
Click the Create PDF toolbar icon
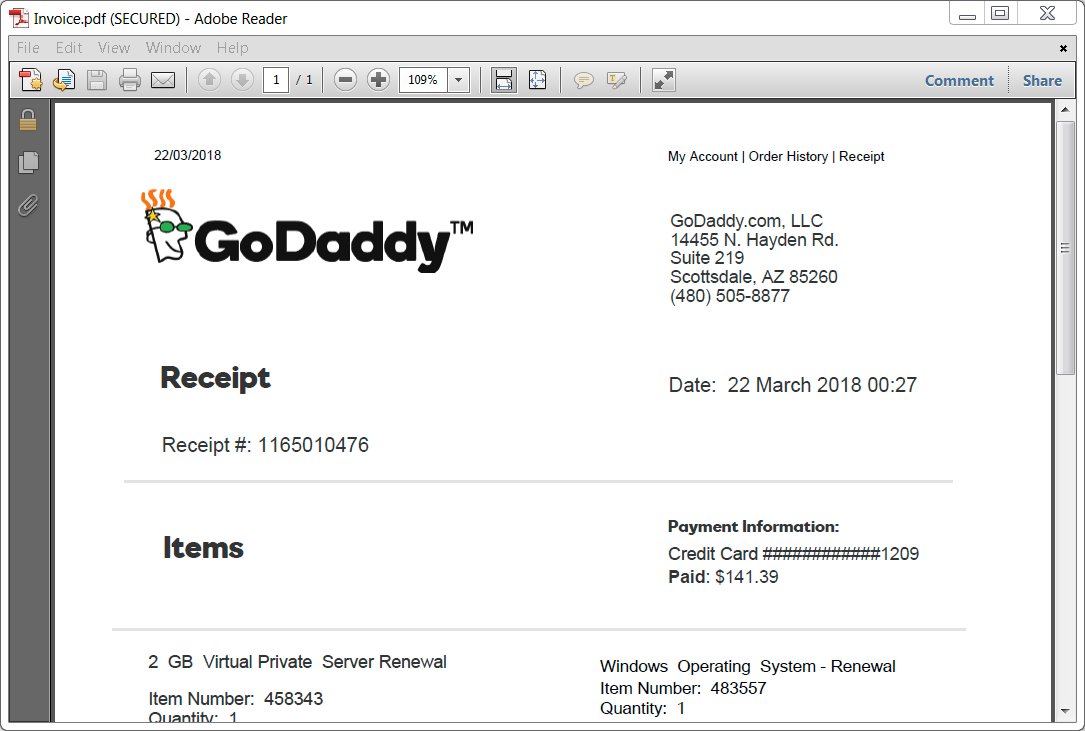pyautogui.click(x=30, y=80)
